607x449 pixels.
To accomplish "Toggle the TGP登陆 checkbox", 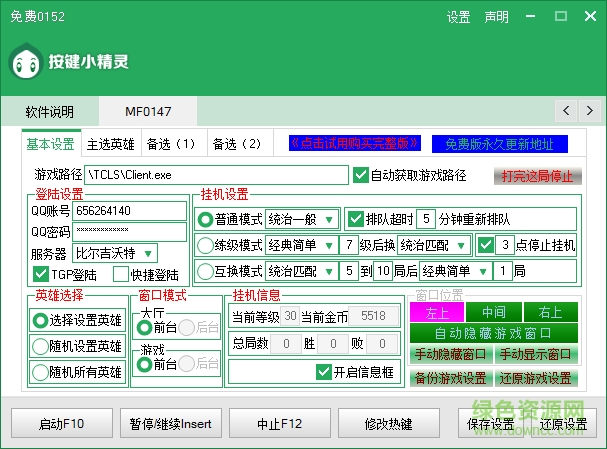I will 41,274.
